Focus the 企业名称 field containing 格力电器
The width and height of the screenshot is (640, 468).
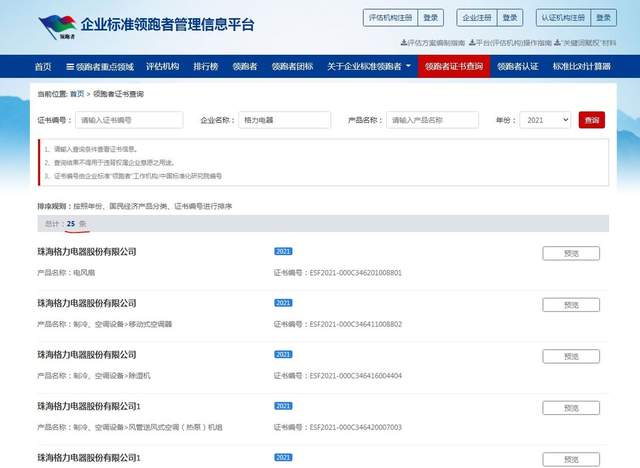[x=284, y=120]
